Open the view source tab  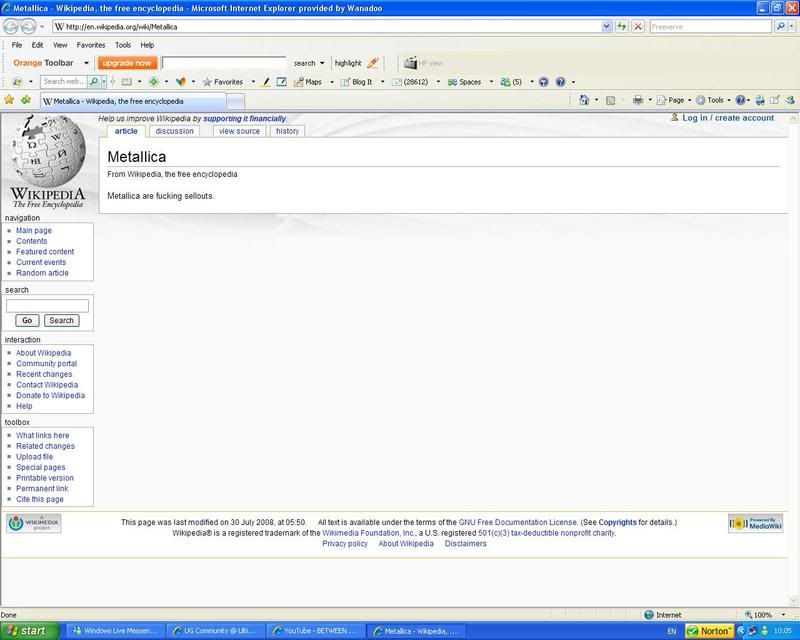coord(239,131)
